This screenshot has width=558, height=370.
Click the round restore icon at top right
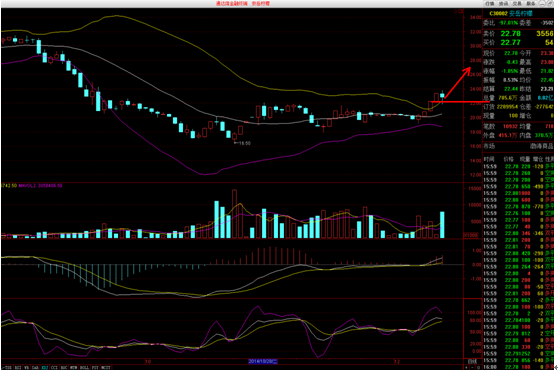[550, 3]
